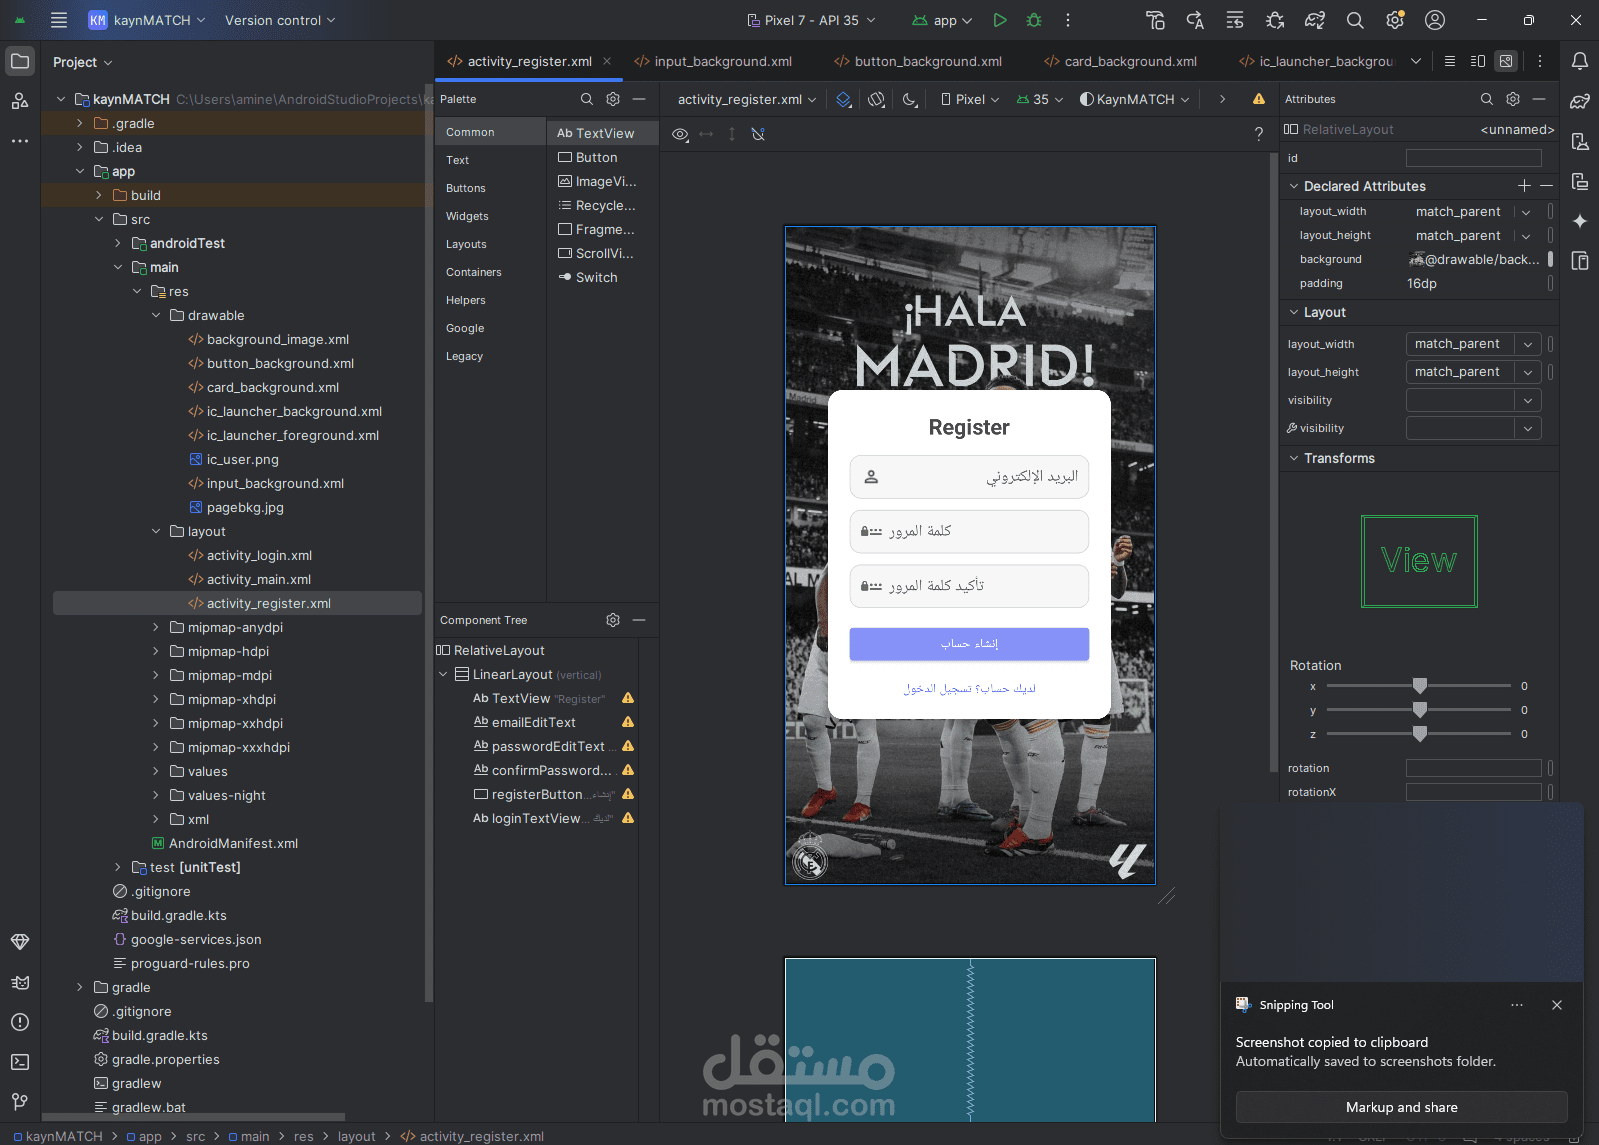Expand the values-night folder
This screenshot has height=1145, width=1599.
pos(156,795)
